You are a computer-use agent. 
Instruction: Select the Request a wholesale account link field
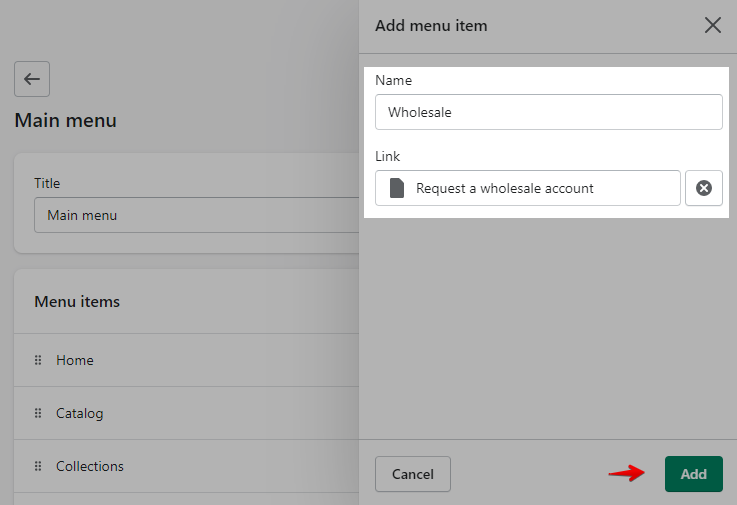(x=527, y=188)
